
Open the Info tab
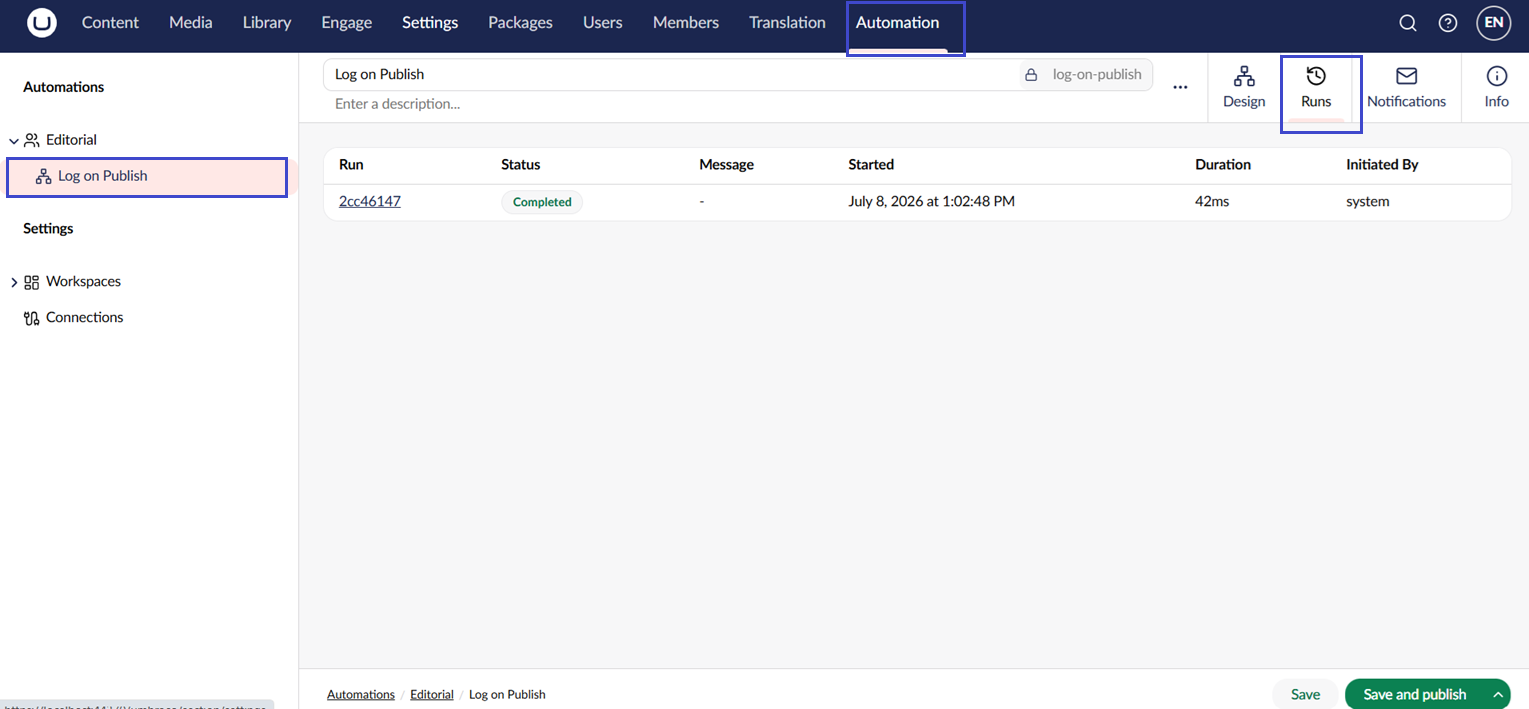(1496, 88)
